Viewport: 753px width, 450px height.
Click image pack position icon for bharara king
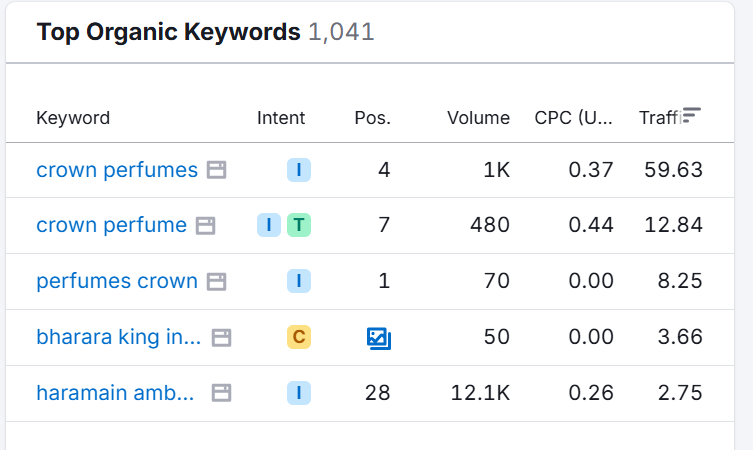[378, 338]
